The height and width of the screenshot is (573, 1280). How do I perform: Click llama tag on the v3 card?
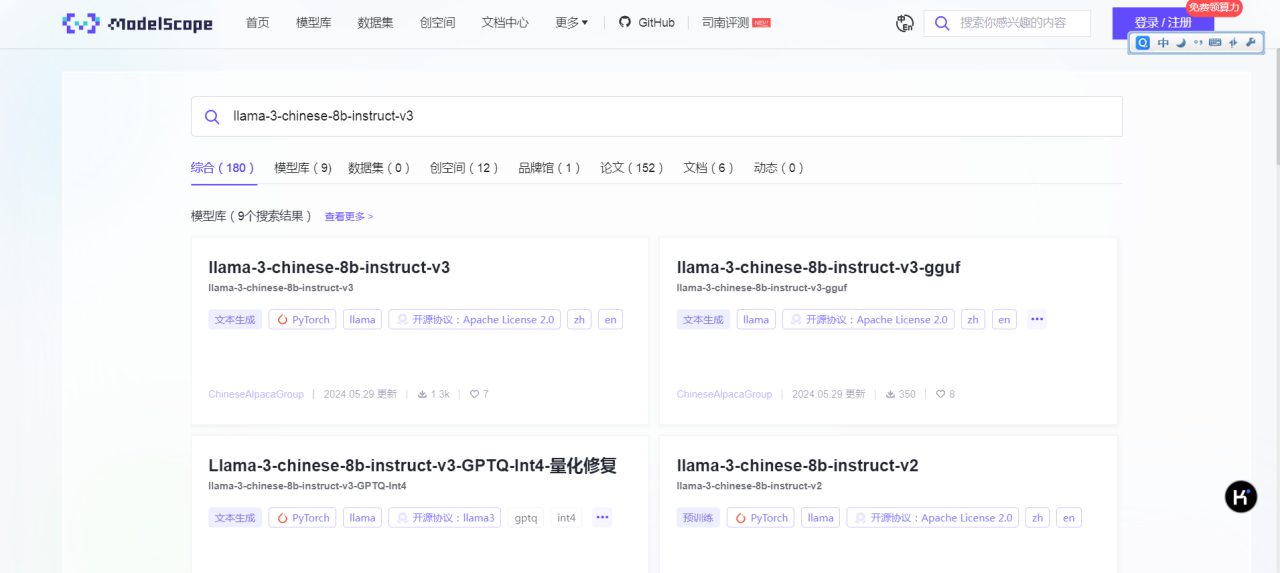tap(362, 320)
